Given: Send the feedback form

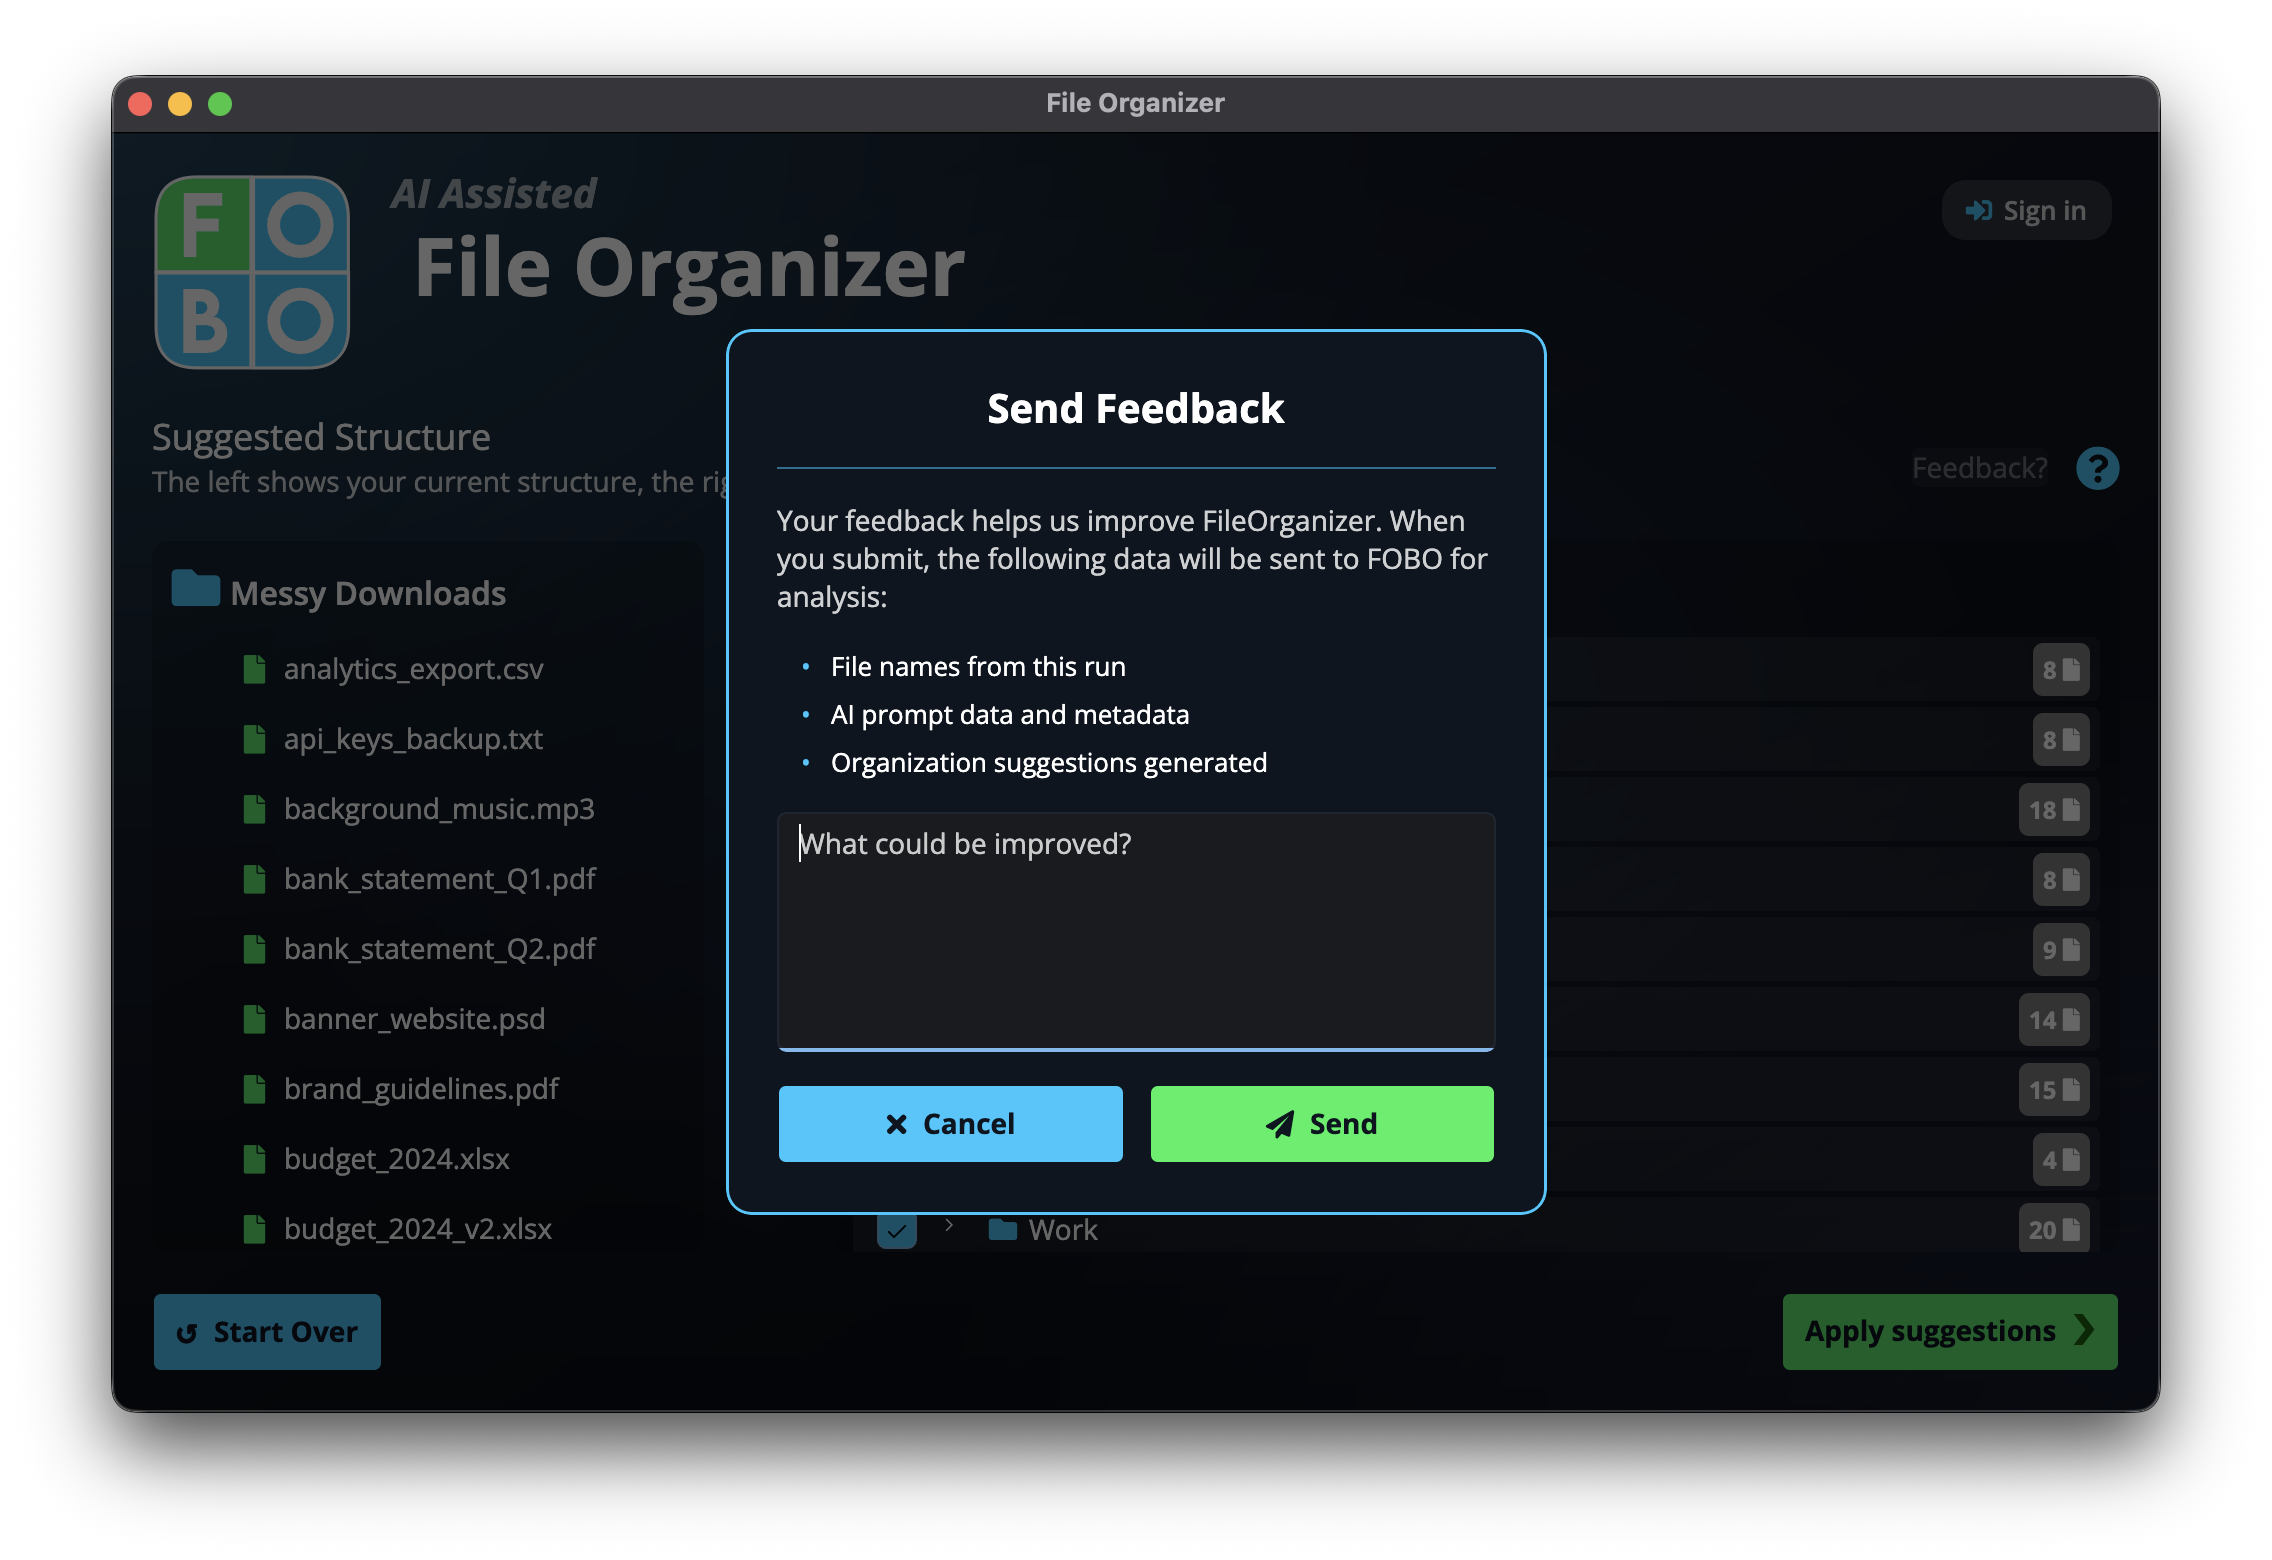Looking at the screenshot, I should click(1322, 1123).
